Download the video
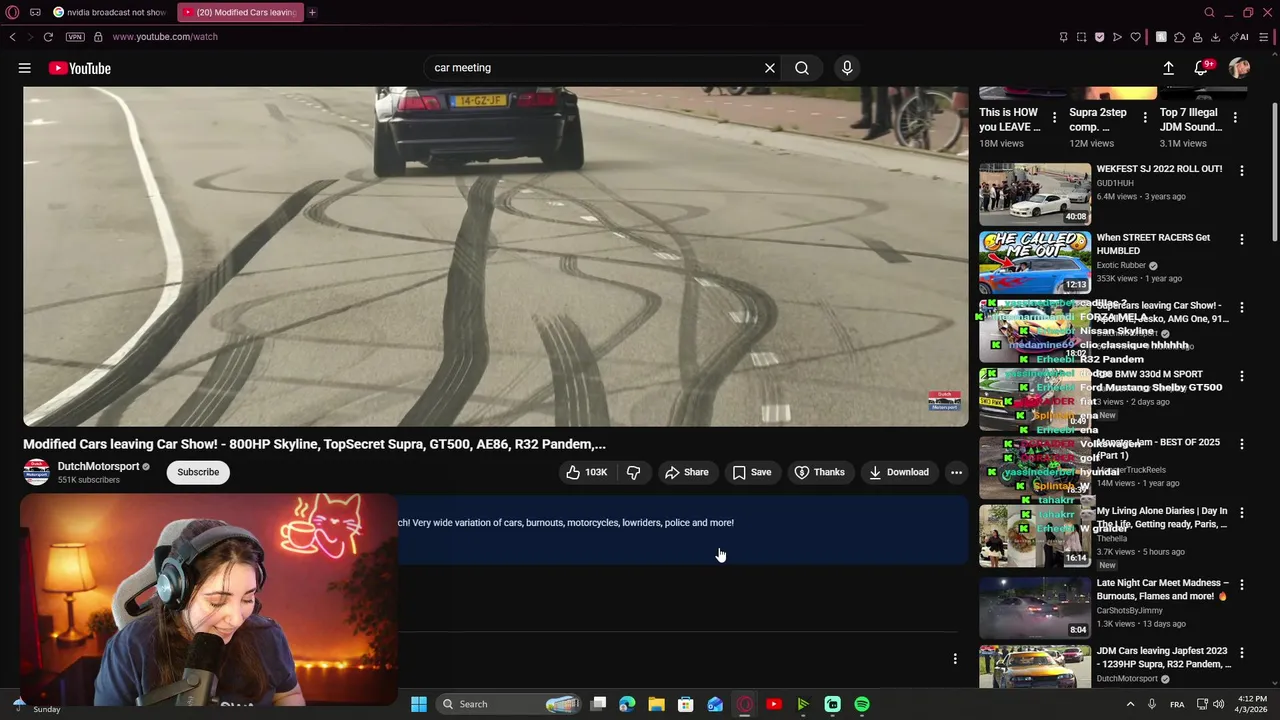 tap(899, 472)
